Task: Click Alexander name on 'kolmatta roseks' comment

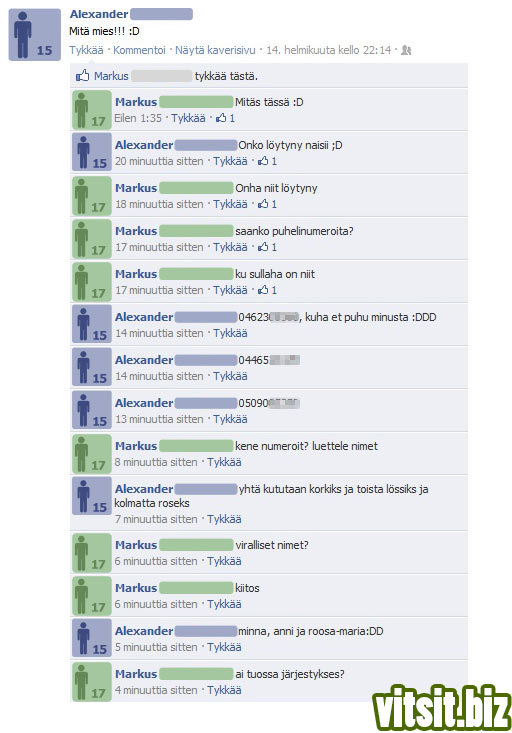Action: (144, 489)
